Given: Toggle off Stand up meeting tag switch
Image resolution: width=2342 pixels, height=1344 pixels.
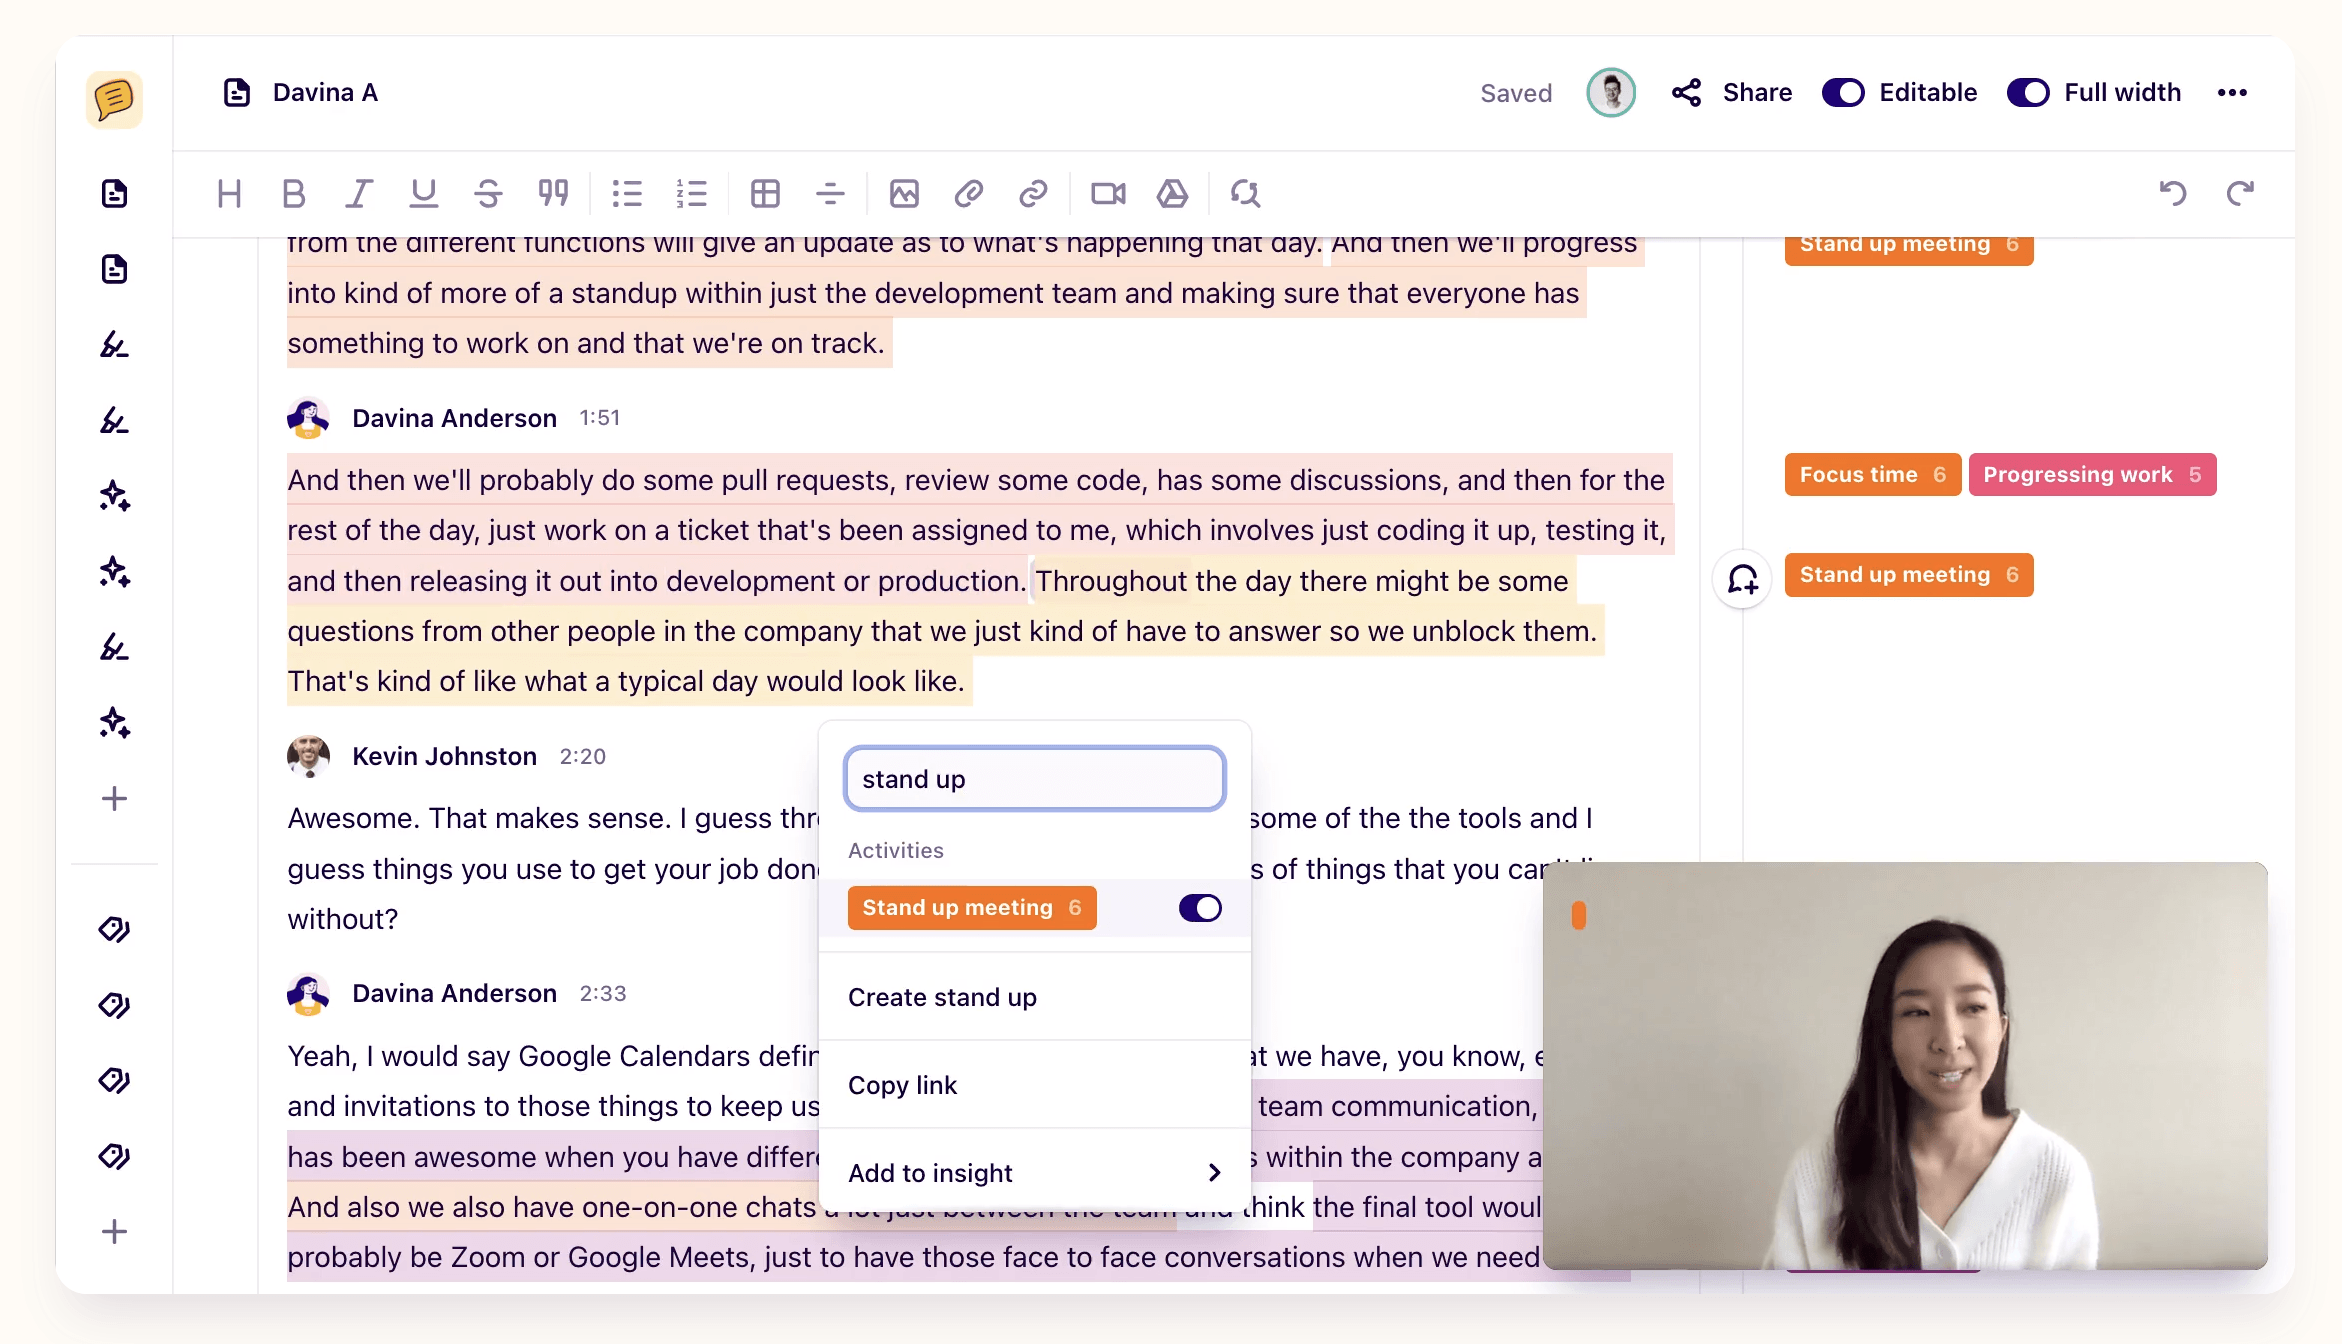Looking at the screenshot, I should [x=1200, y=908].
